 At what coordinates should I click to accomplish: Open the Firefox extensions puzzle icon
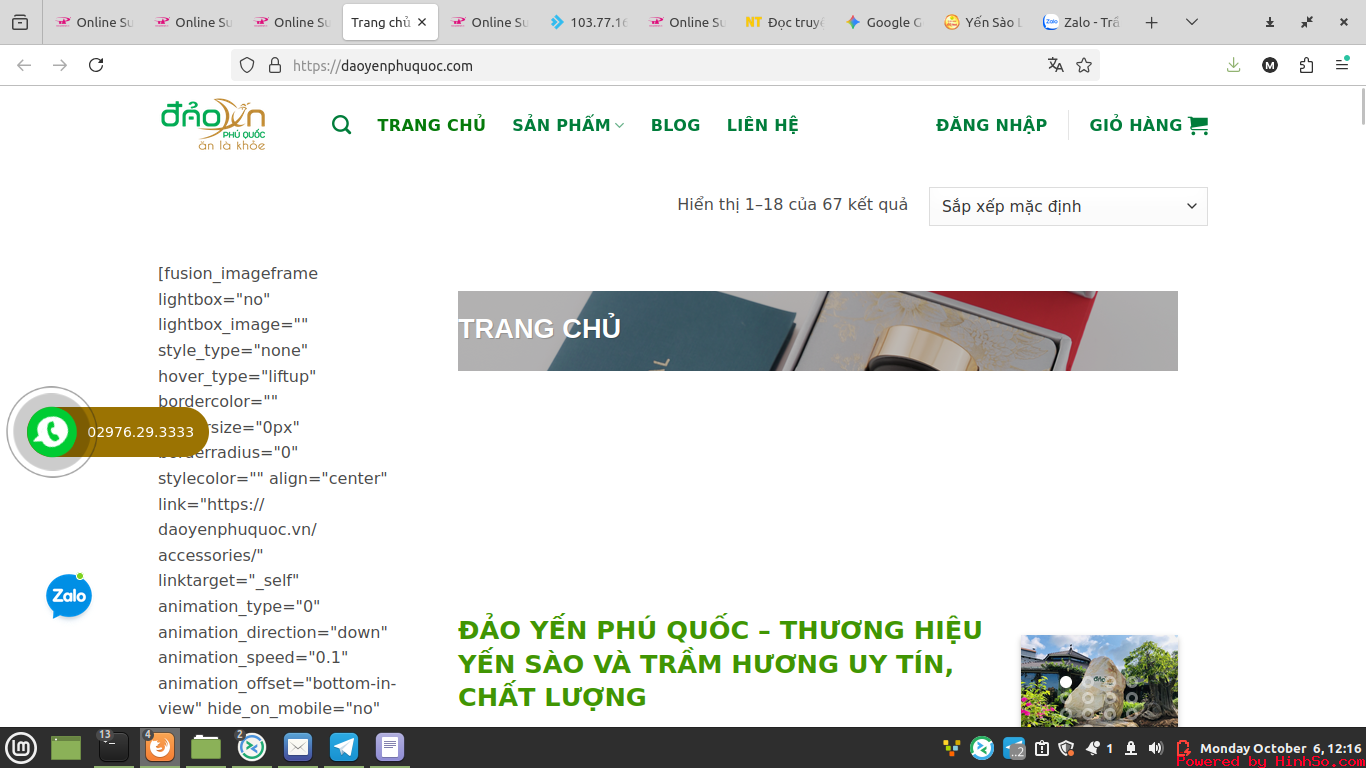1306,65
